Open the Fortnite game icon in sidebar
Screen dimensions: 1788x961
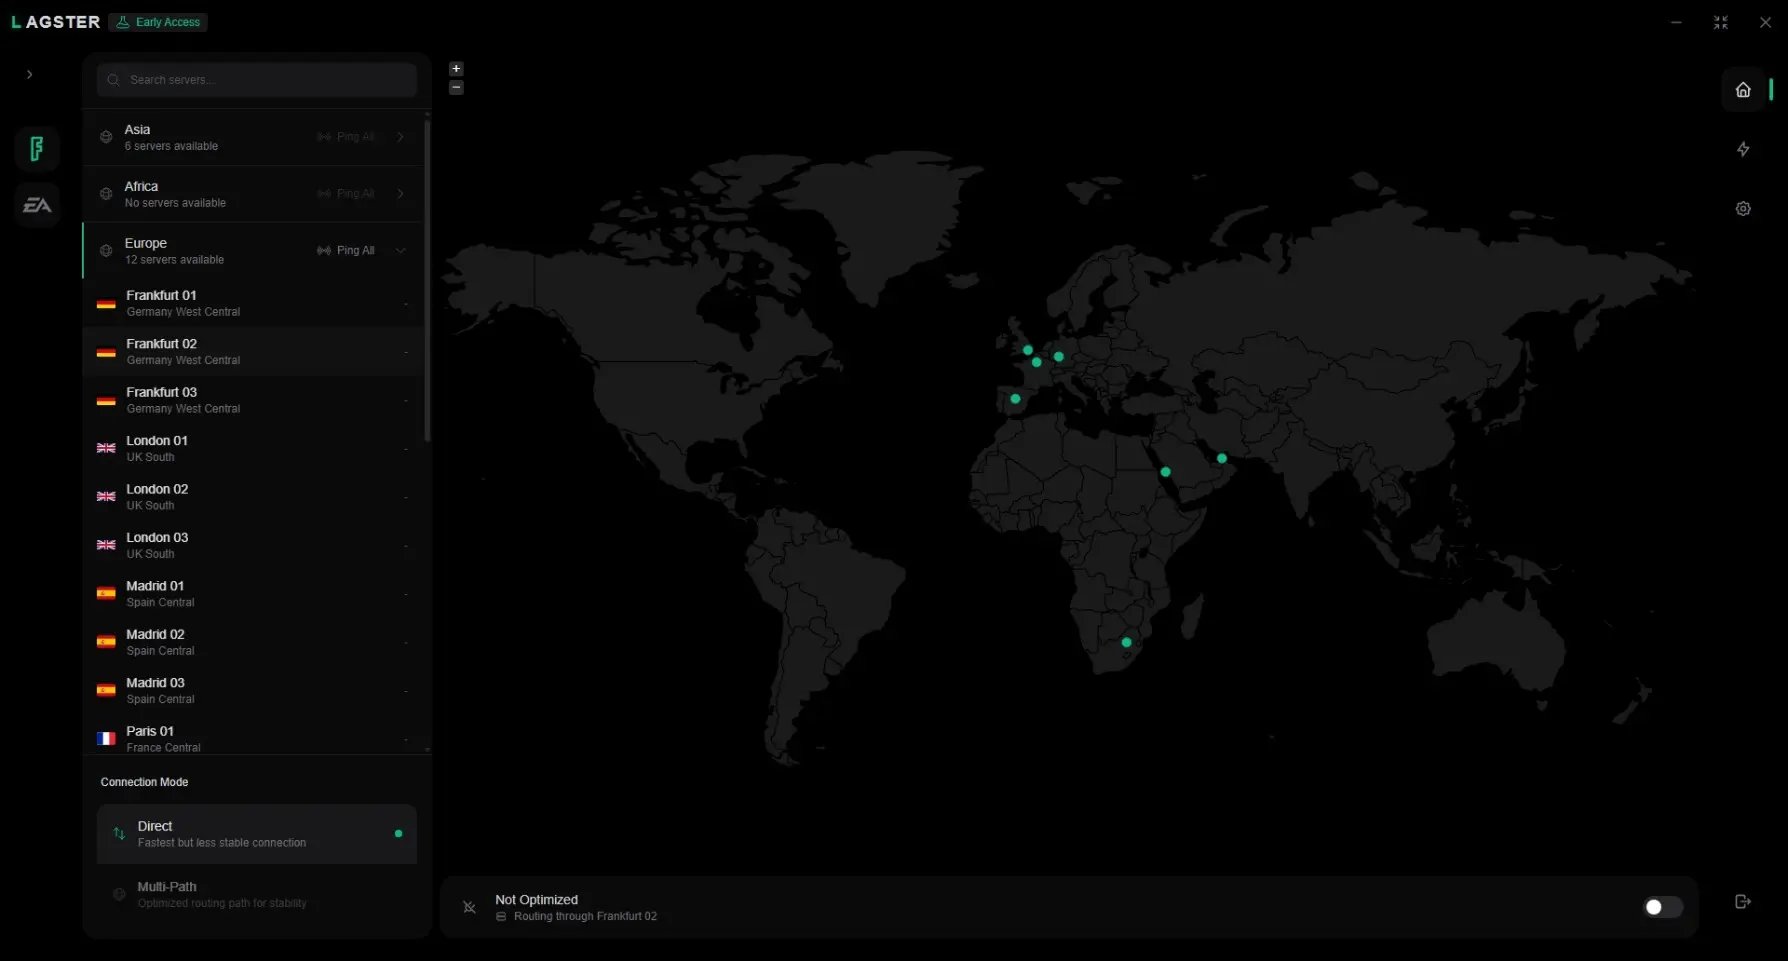pos(37,149)
